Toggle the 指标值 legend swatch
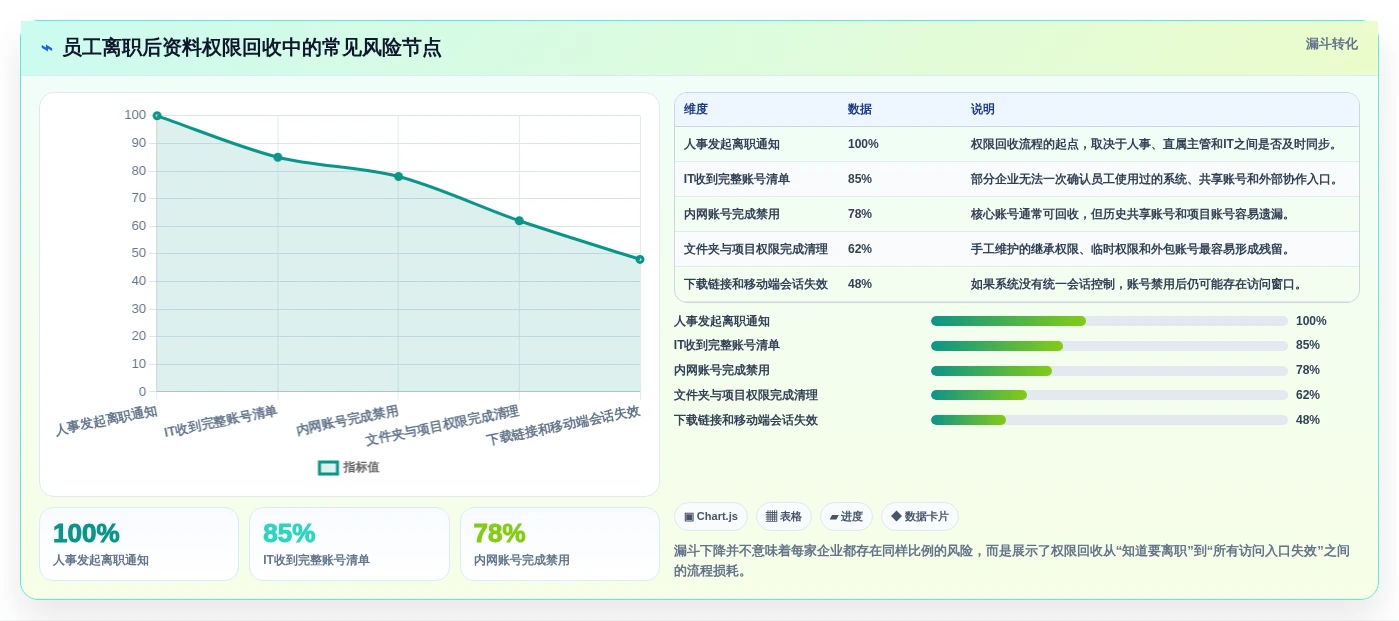This screenshot has width=1399, height=621. (328, 467)
